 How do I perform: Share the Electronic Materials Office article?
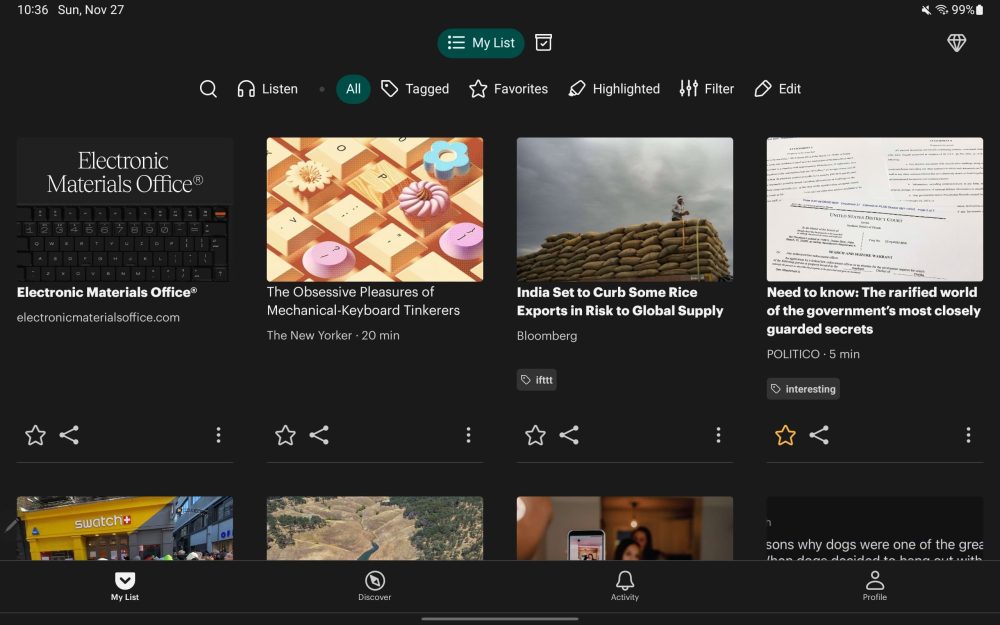point(69,435)
